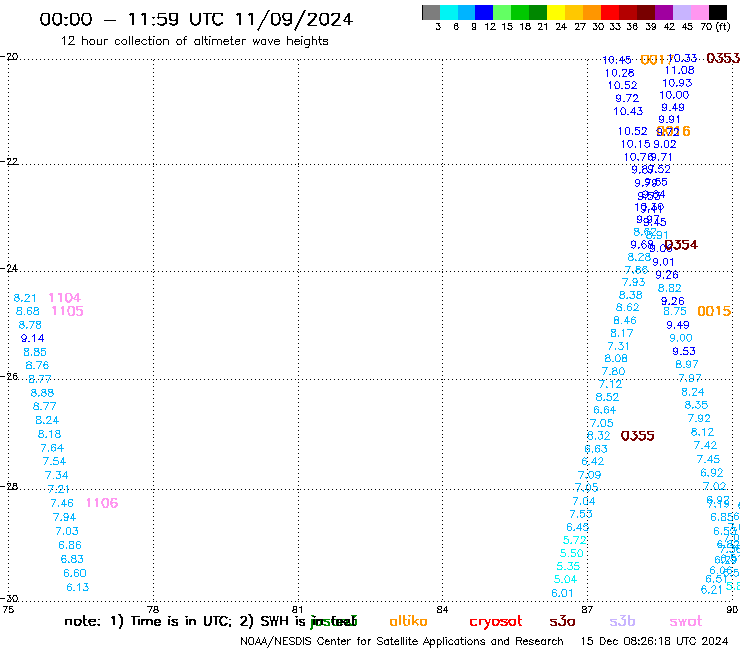
Task: Click the timestamp '15 Dec 08:26:18 UTC 2024'
Action: click(x=654, y=642)
